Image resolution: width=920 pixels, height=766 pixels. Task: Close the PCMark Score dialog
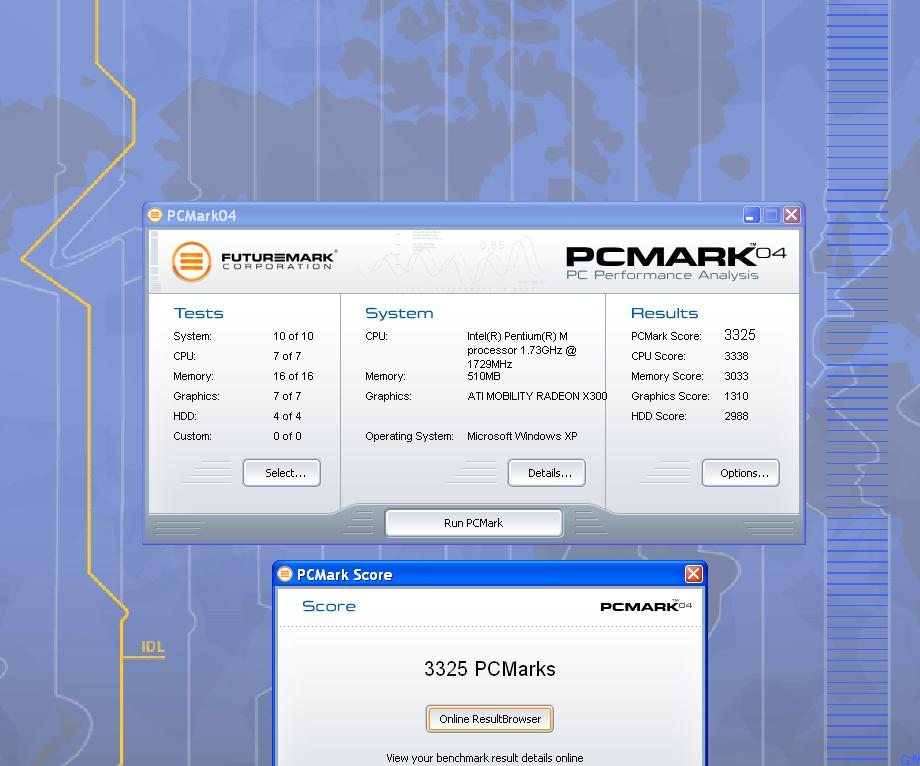pyautogui.click(x=694, y=574)
